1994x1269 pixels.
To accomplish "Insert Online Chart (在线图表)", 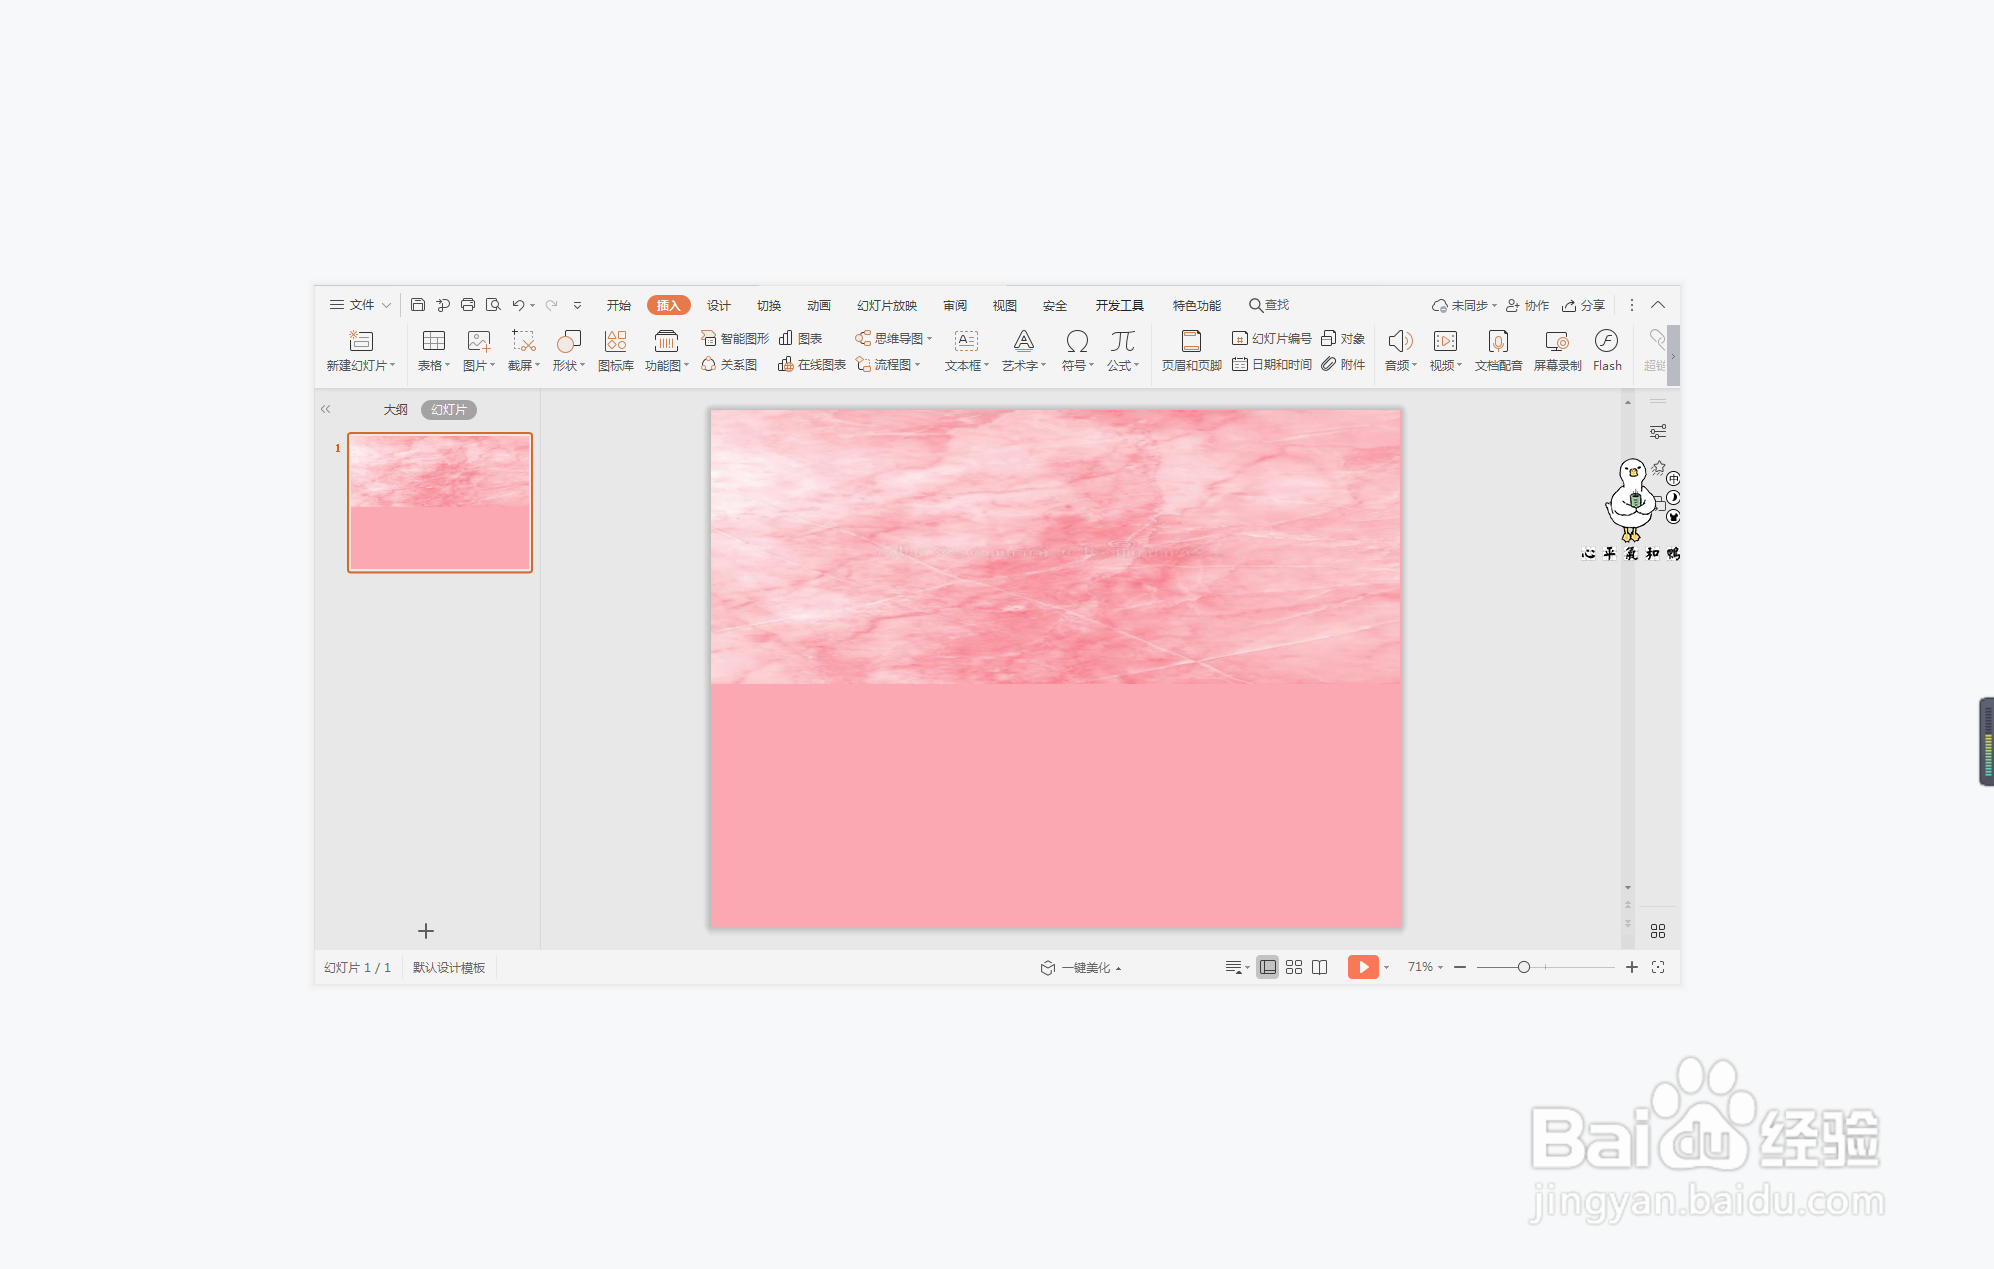I will coord(812,365).
